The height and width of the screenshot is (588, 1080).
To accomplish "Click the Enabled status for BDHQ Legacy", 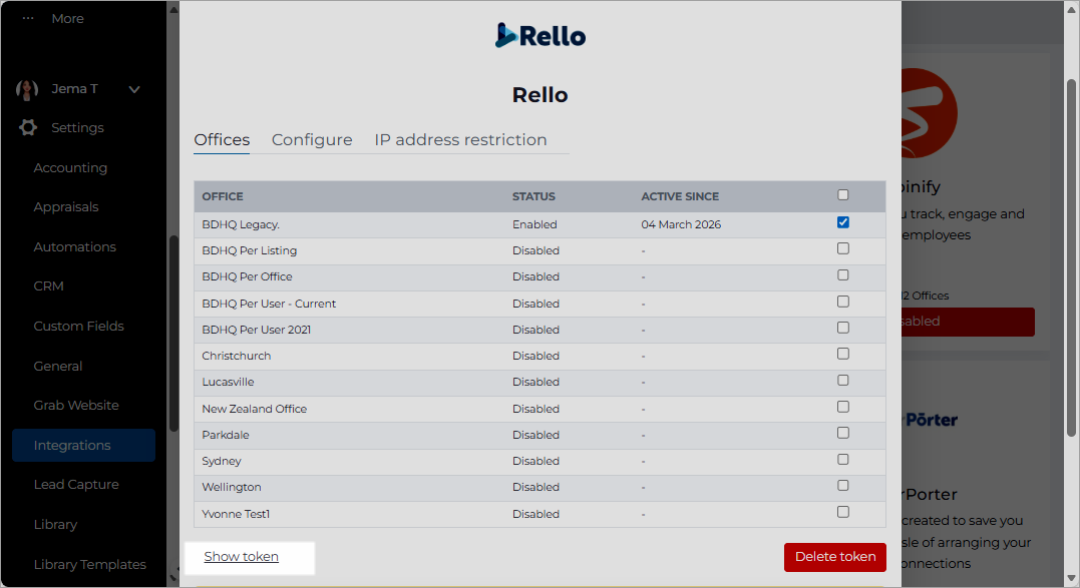I will point(534,224).
